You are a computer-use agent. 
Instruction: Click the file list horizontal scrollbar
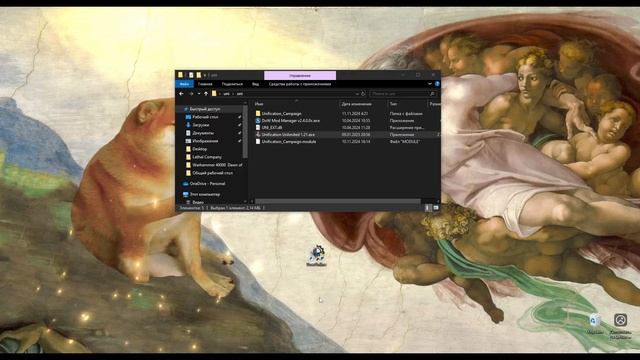click(x=338, y=201)
